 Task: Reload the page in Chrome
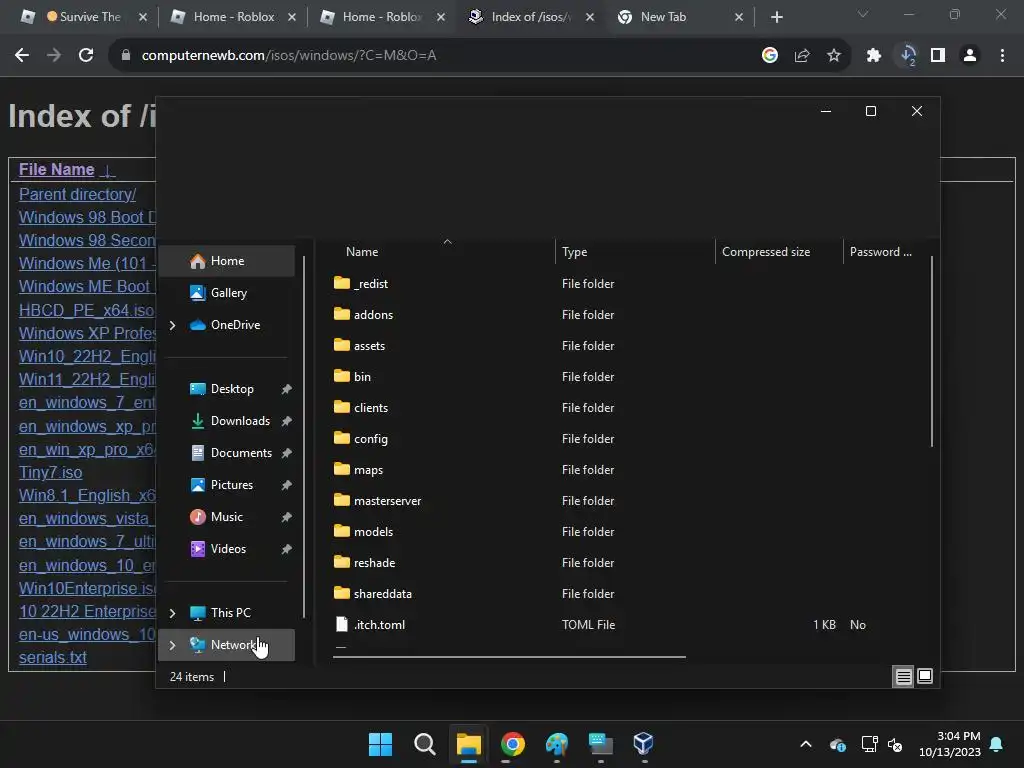tap(86, 56)
